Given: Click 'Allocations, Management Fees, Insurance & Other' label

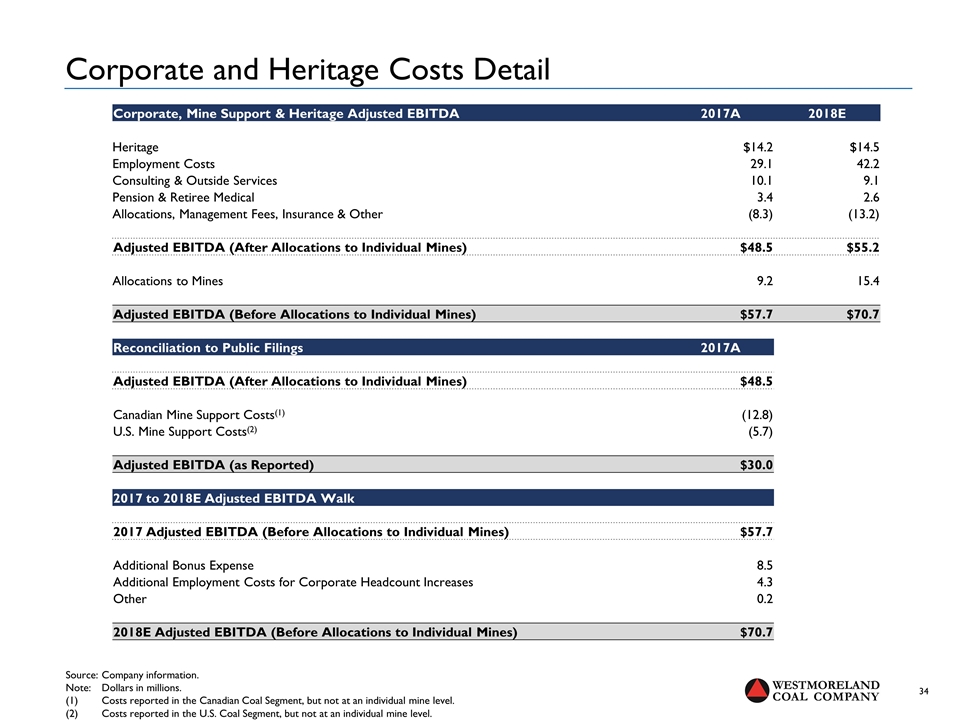Looking at the screenshot, I should (x=247, y=214).
